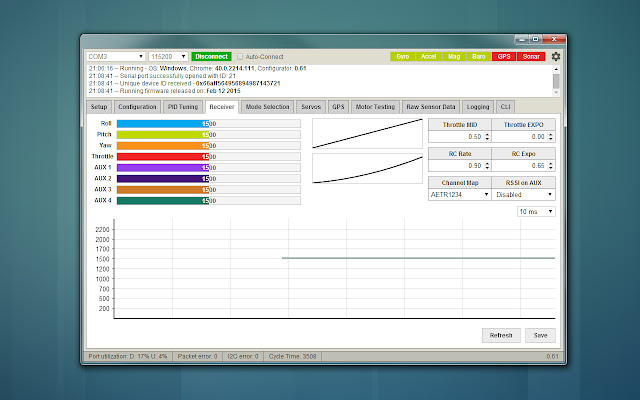Screen dimensions: 640x400
Task: Toggle the Auto-Connect checkbox
Action: click(x=239, y=57)
